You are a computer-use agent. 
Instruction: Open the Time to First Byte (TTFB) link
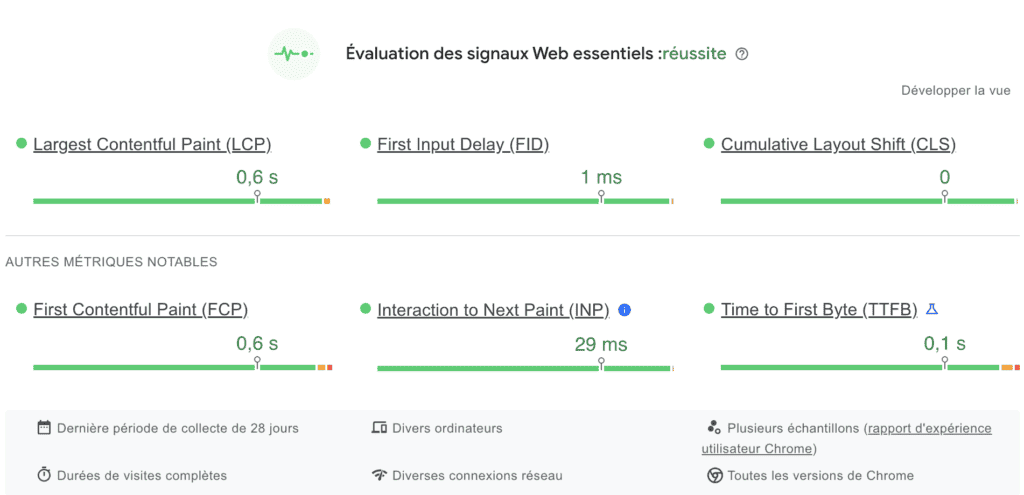click(820, 310)
